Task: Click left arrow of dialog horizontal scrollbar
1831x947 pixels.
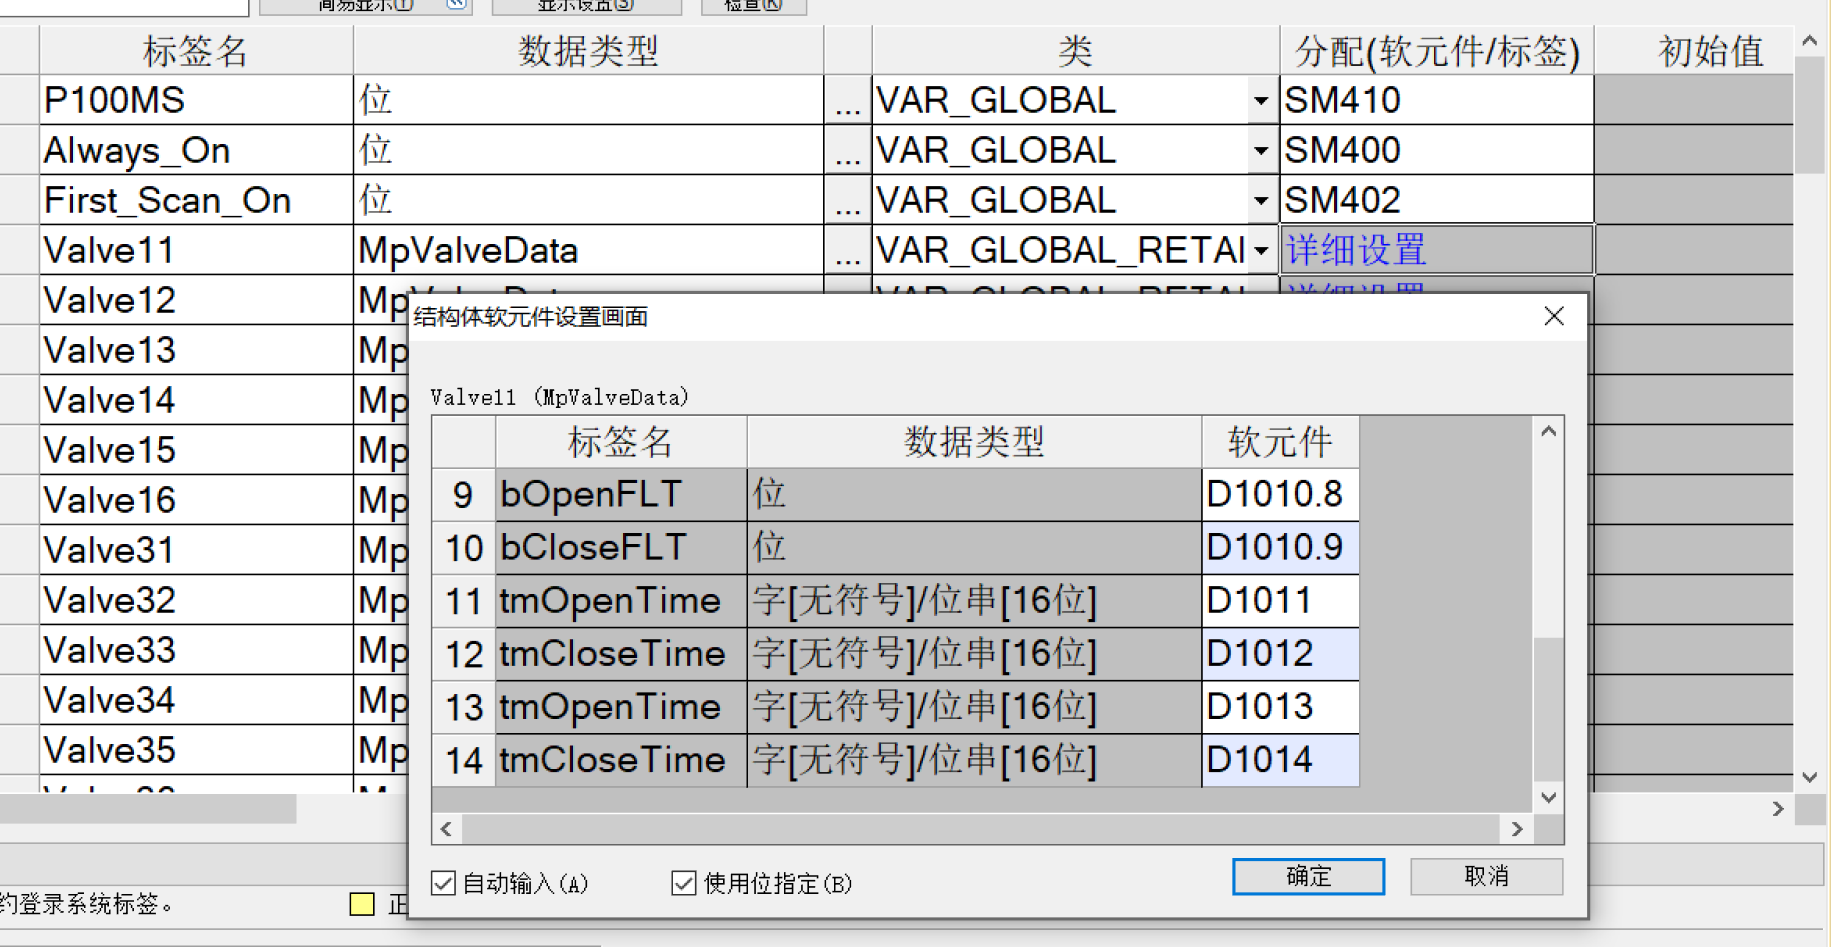Action: click(x=447, y=829)
